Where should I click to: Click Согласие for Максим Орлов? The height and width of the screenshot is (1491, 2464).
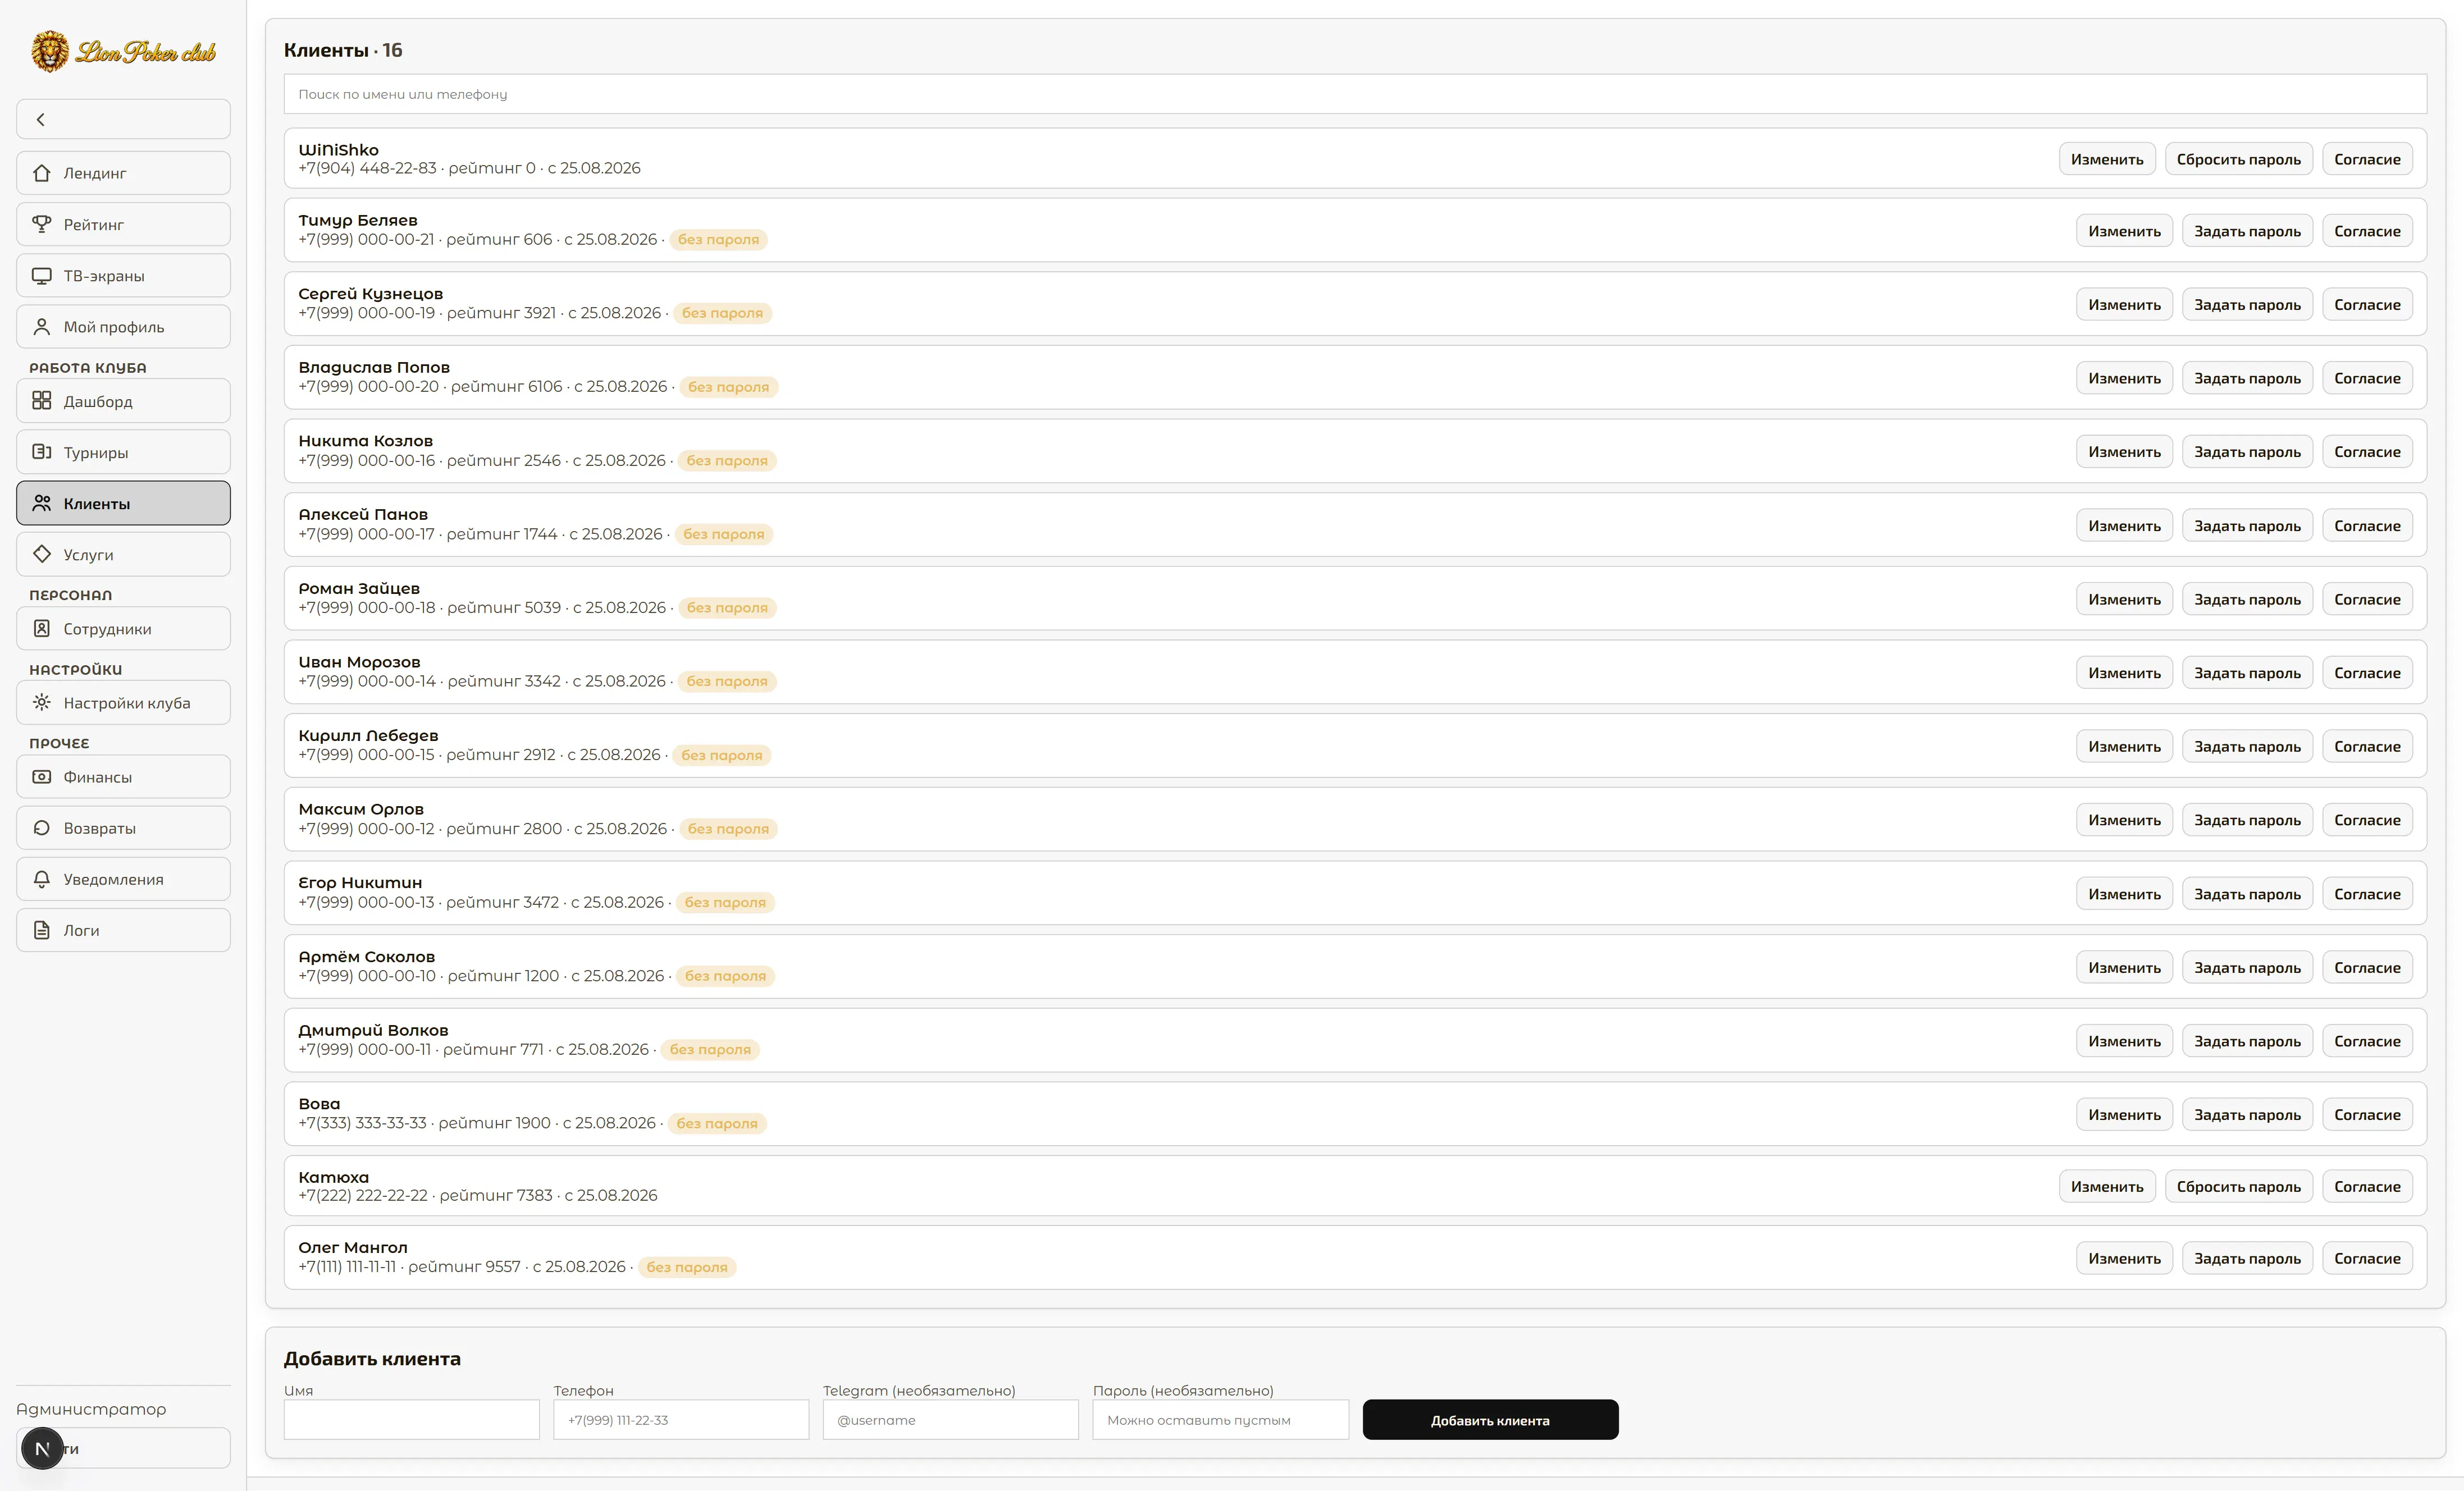(2367, 820)
